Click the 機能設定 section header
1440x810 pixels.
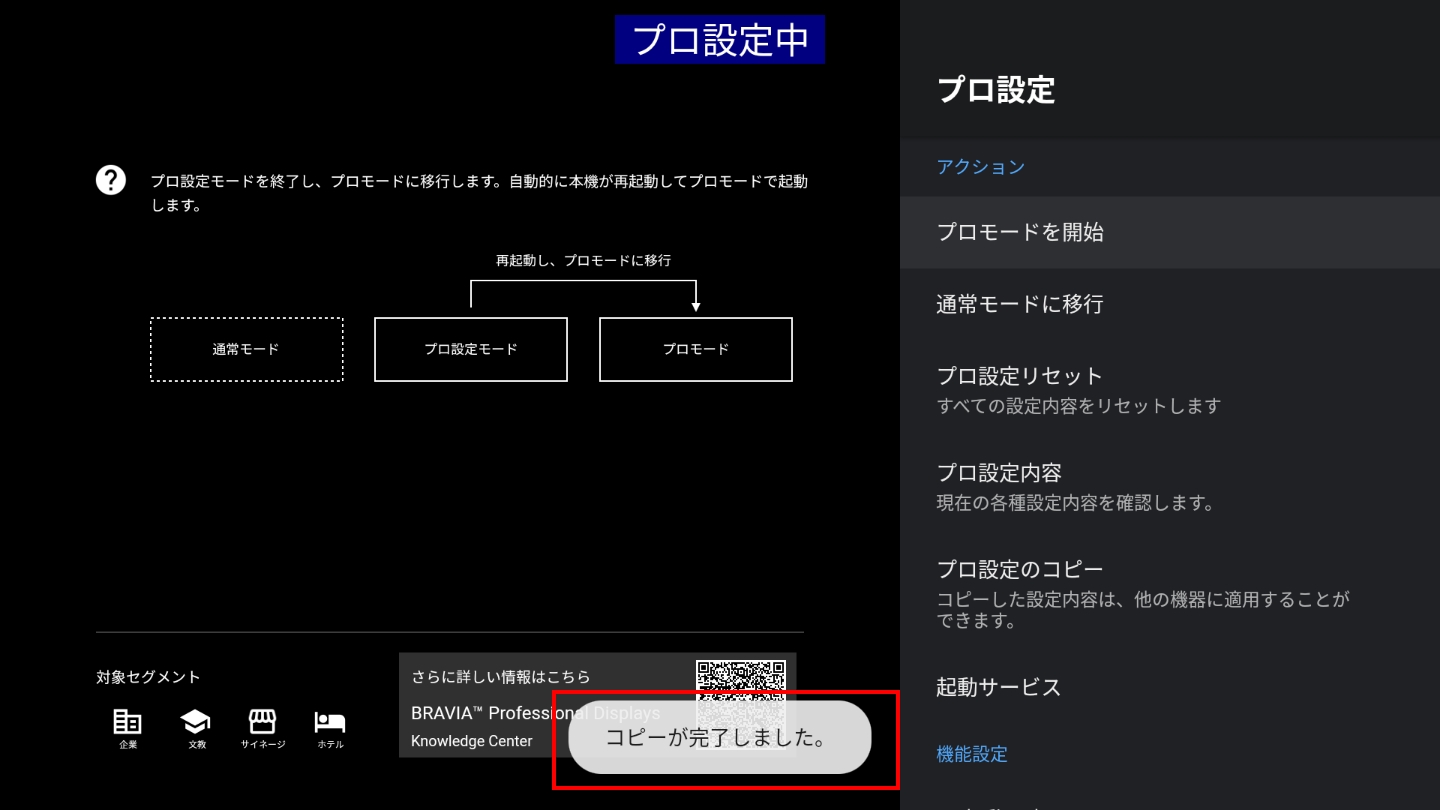pyautogui.click(x=972, y=754)
